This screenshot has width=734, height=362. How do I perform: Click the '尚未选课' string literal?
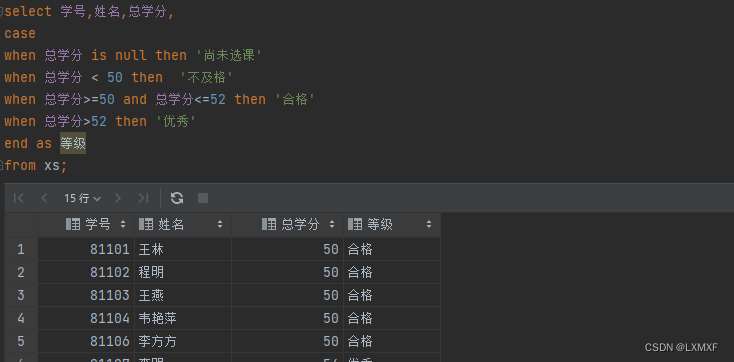tap(228, 55)
